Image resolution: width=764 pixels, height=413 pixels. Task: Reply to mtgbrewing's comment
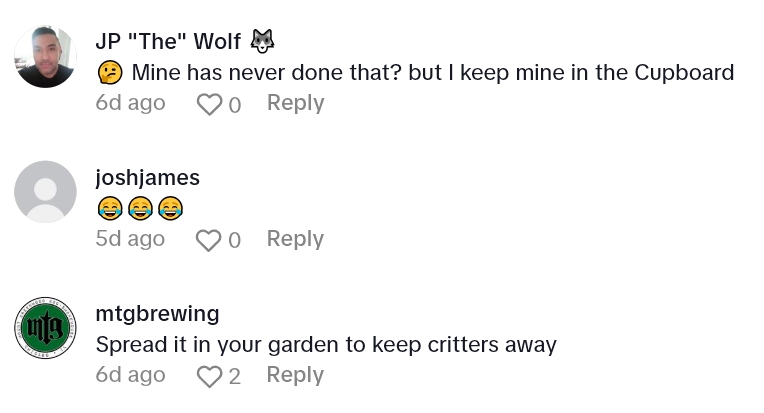[x=295, y=375]
